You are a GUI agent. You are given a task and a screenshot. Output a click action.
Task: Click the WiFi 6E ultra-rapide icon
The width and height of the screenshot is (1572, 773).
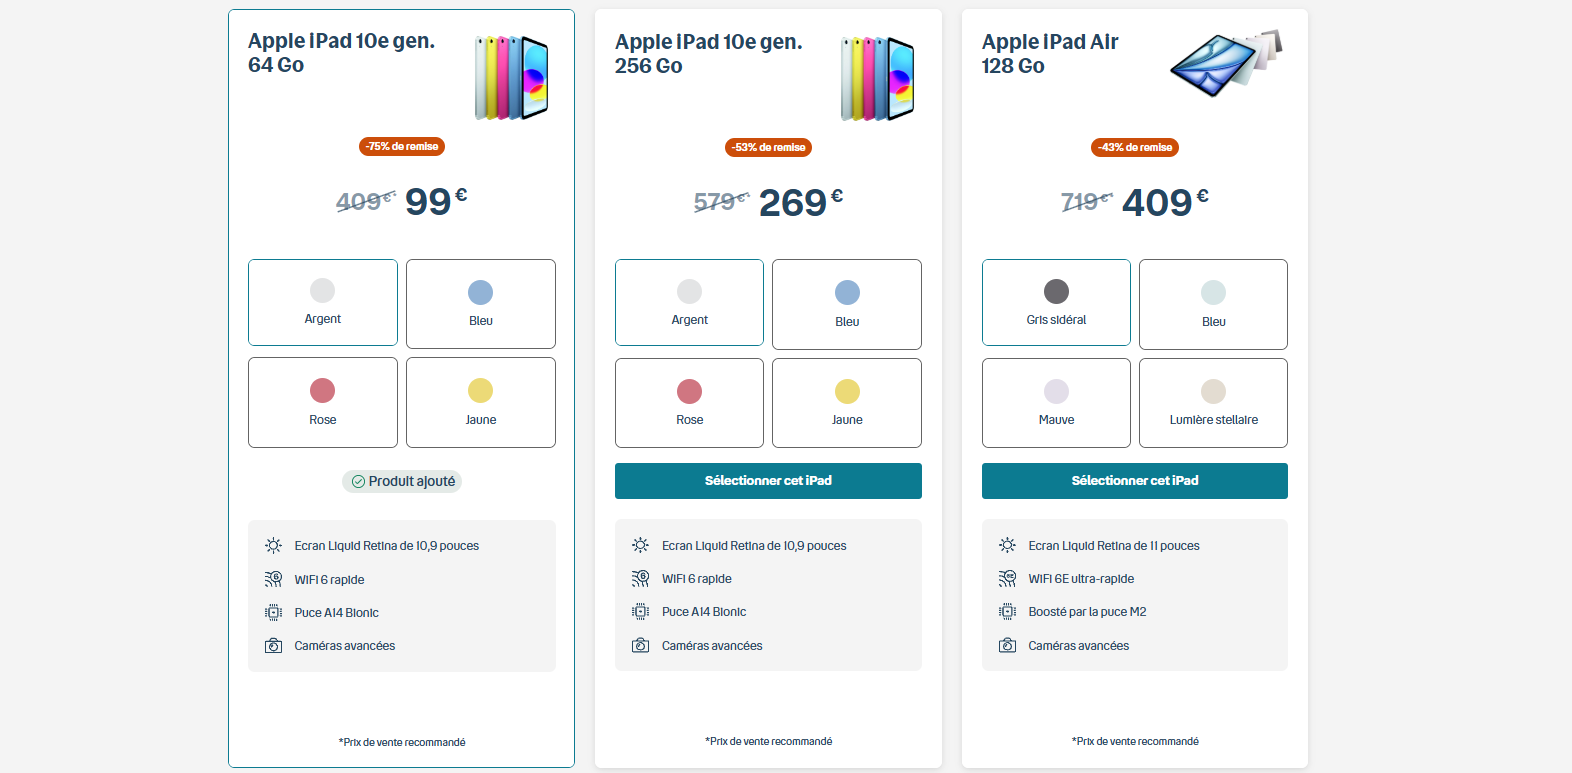(x=1007, y=579)
